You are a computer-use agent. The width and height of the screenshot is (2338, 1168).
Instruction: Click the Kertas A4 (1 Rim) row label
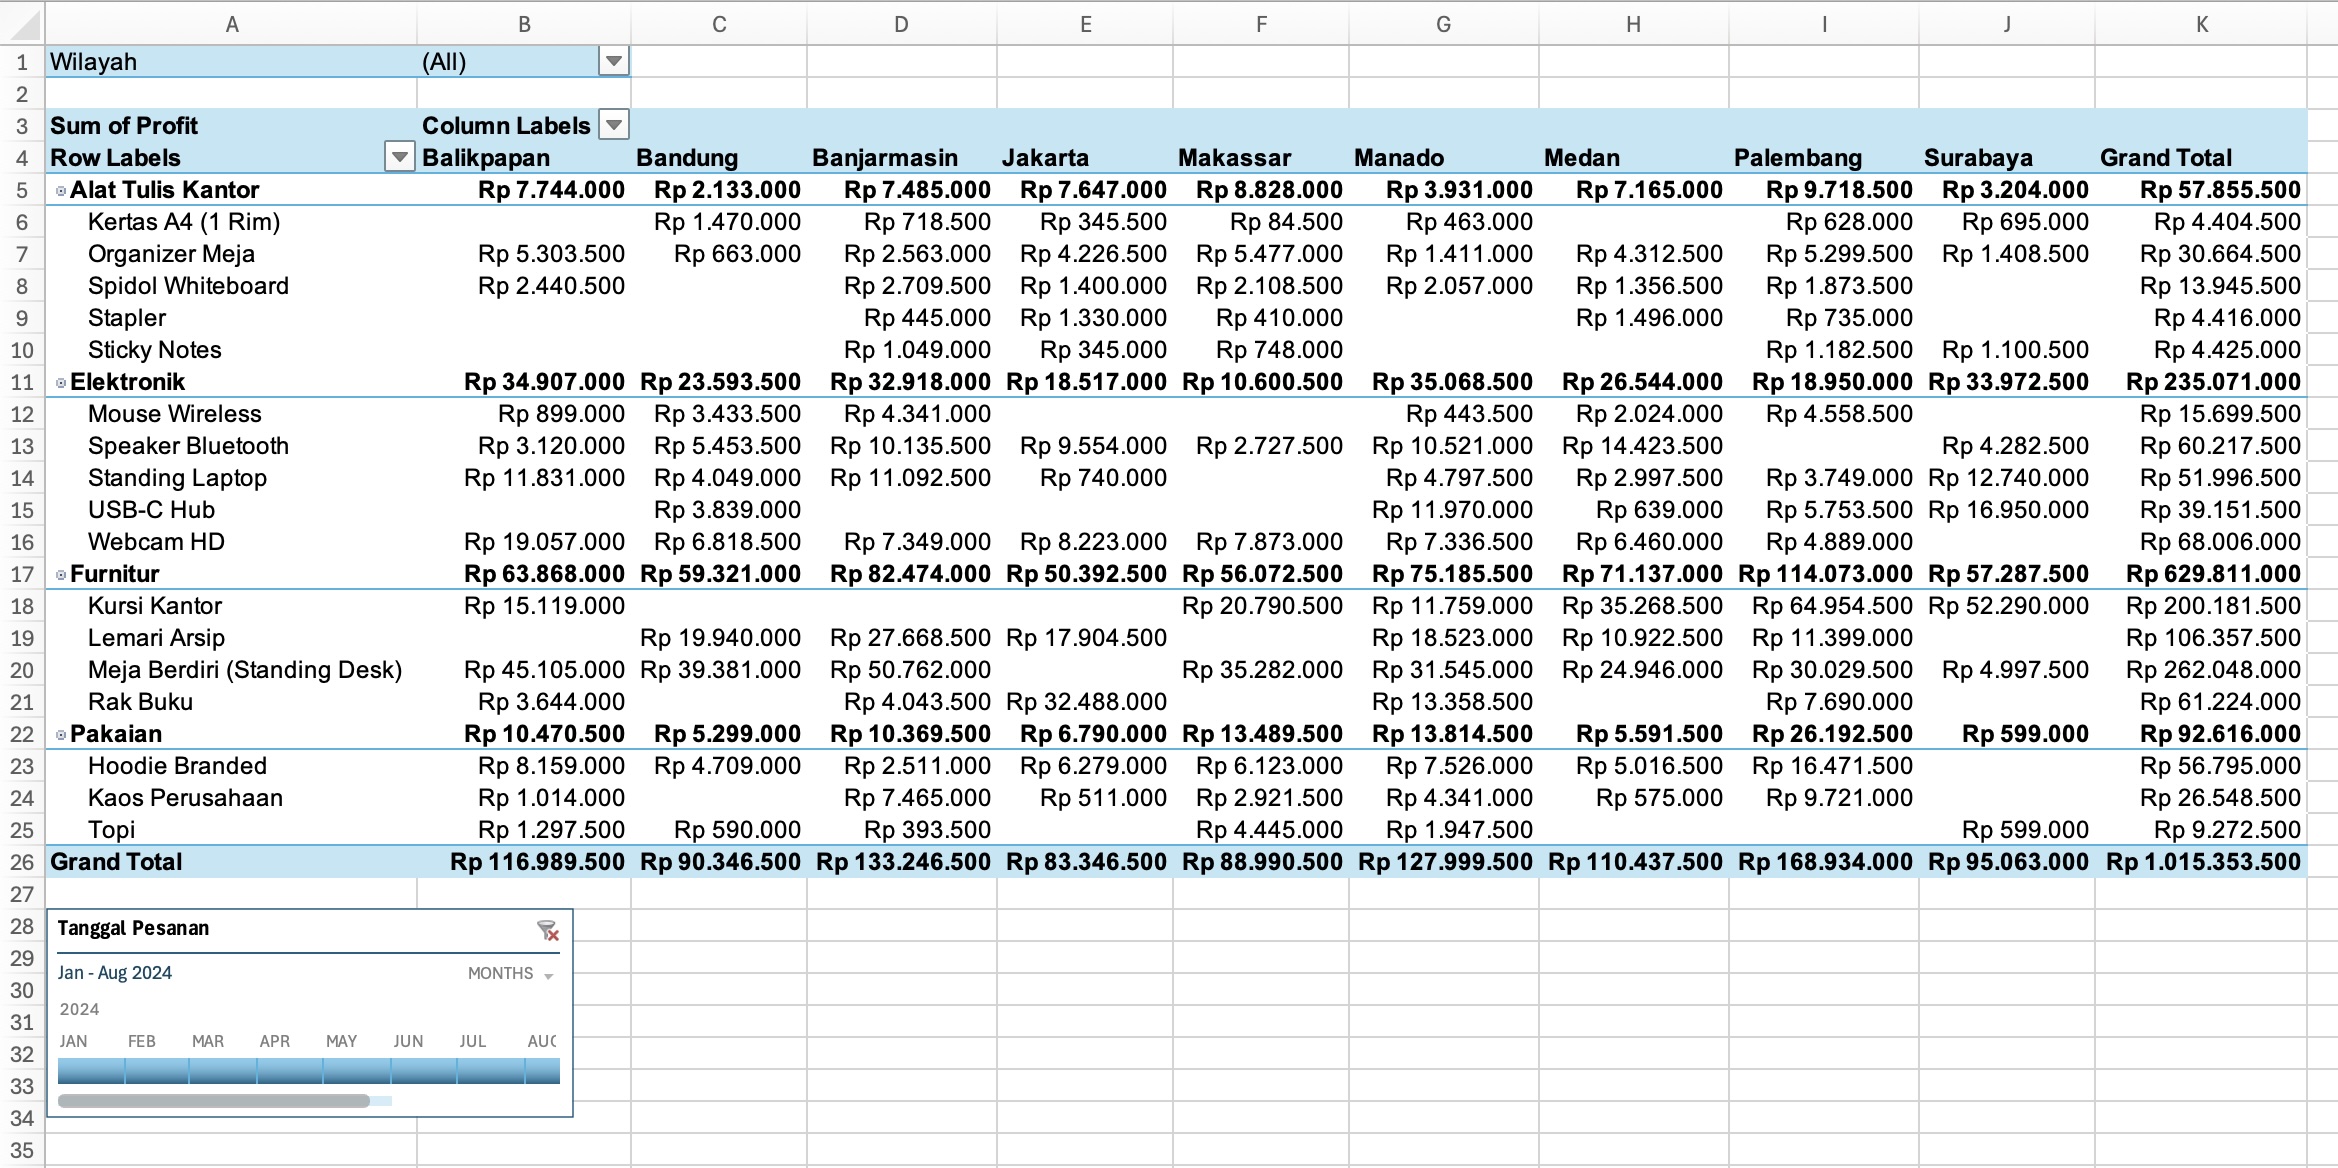[184, 222]
